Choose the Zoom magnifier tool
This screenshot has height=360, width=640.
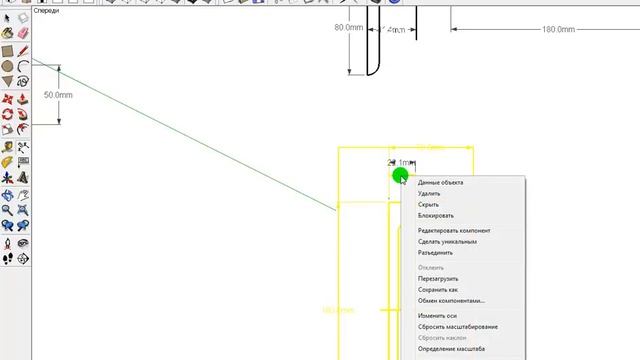(x=7, y=211)
